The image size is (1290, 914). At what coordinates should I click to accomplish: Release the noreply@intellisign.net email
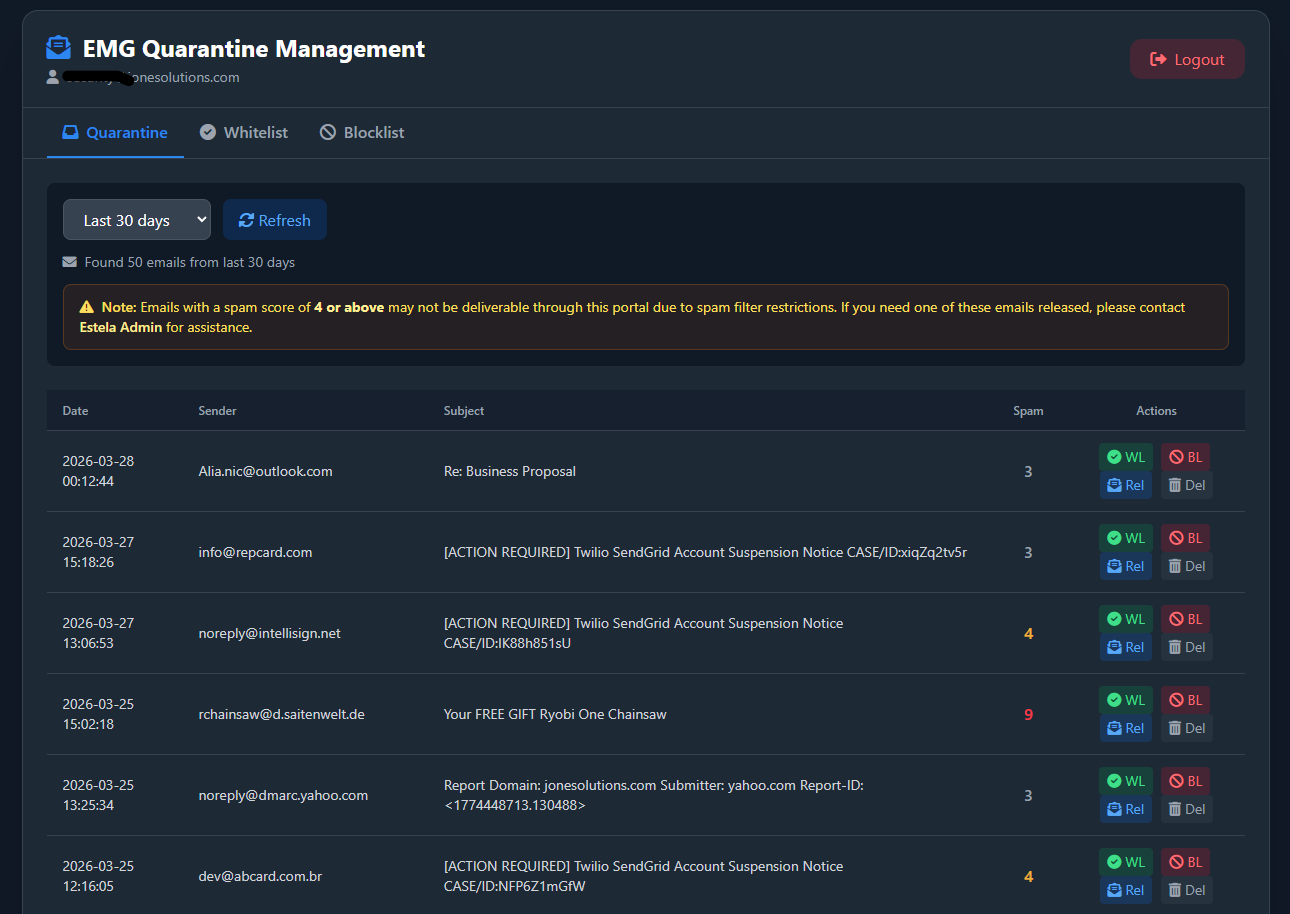1125,647
